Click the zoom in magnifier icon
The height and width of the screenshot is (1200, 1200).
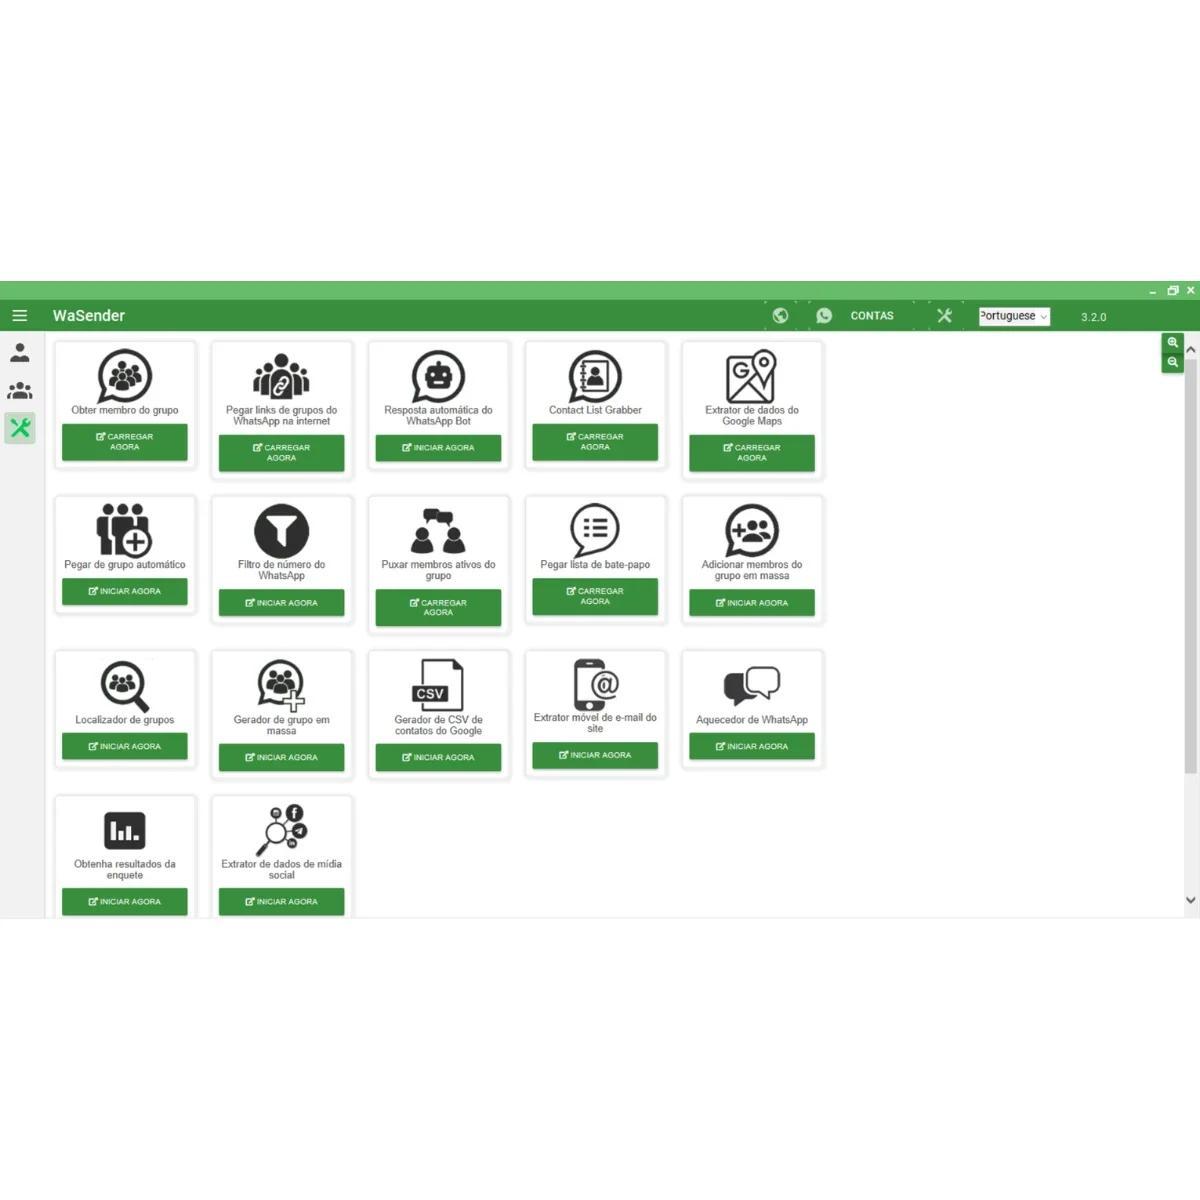(1172, 342)
